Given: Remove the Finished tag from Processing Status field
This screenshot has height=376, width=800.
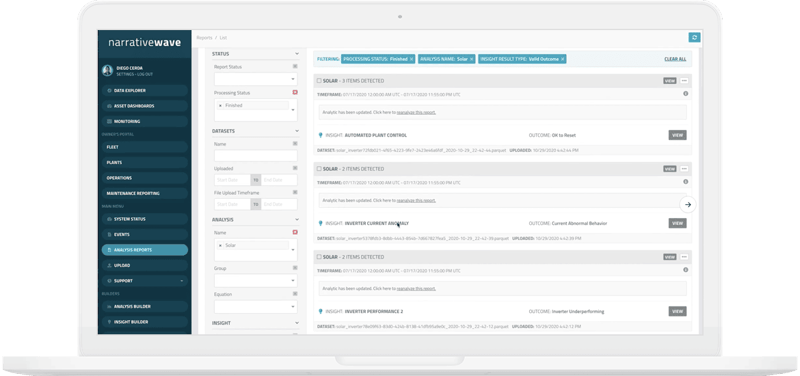Looking at the screenshot, I should [x=220, y=106].
